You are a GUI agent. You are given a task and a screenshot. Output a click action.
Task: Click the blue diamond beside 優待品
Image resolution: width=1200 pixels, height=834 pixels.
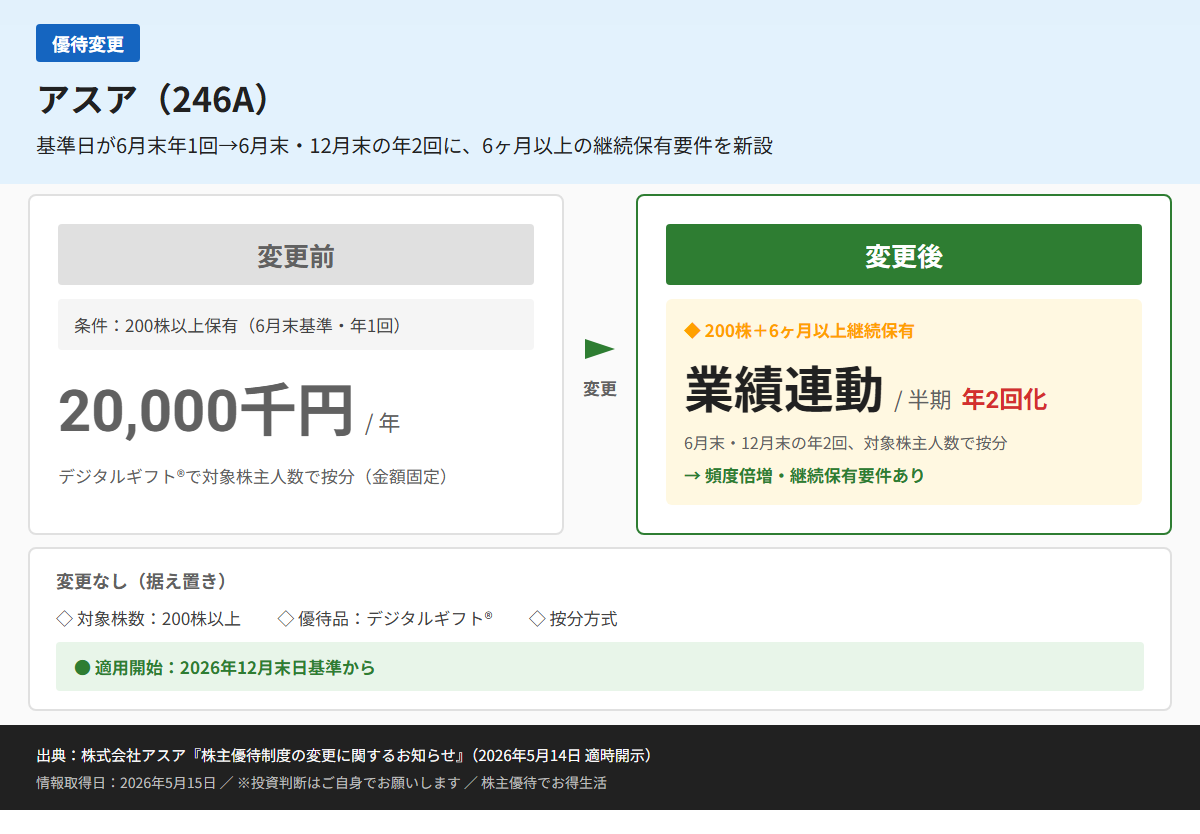tap(286, 618)
